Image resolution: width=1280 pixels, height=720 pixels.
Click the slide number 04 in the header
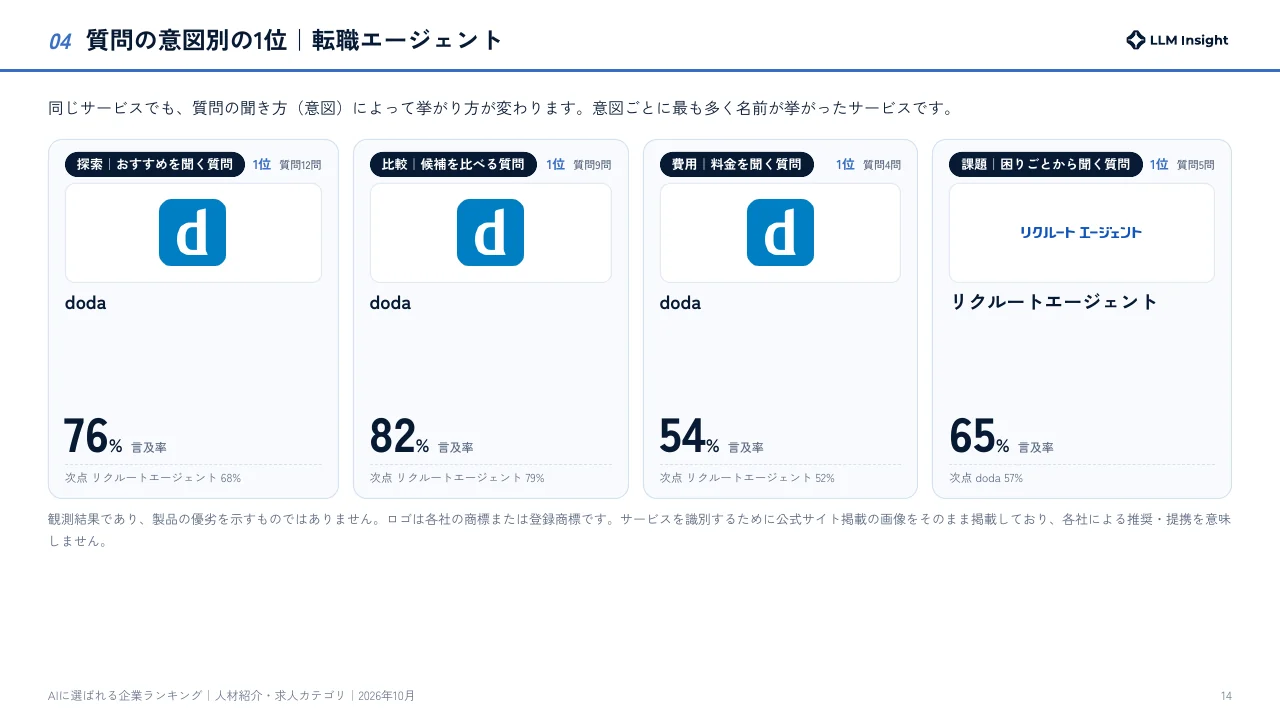[60, 41]
